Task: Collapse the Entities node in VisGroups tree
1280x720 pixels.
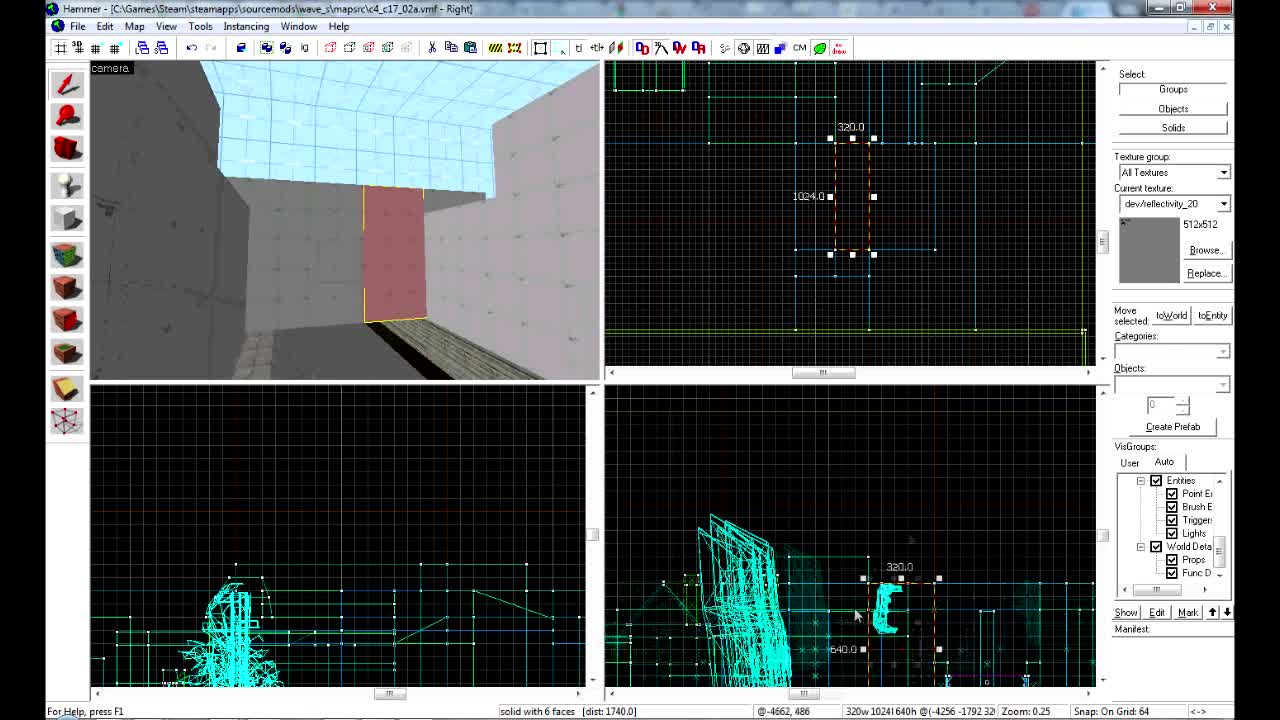Action: pos(1141,480)
